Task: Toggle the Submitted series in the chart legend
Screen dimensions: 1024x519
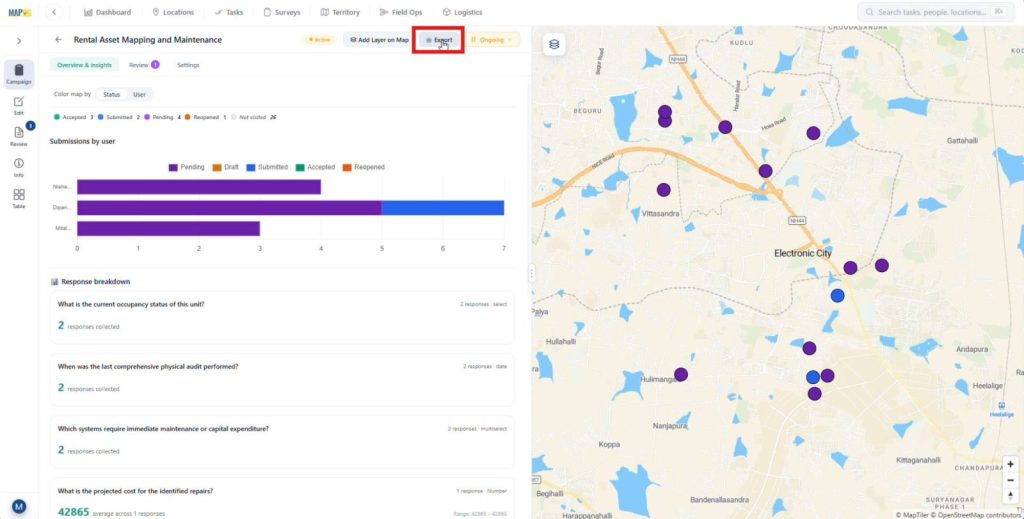Action: 266,167
